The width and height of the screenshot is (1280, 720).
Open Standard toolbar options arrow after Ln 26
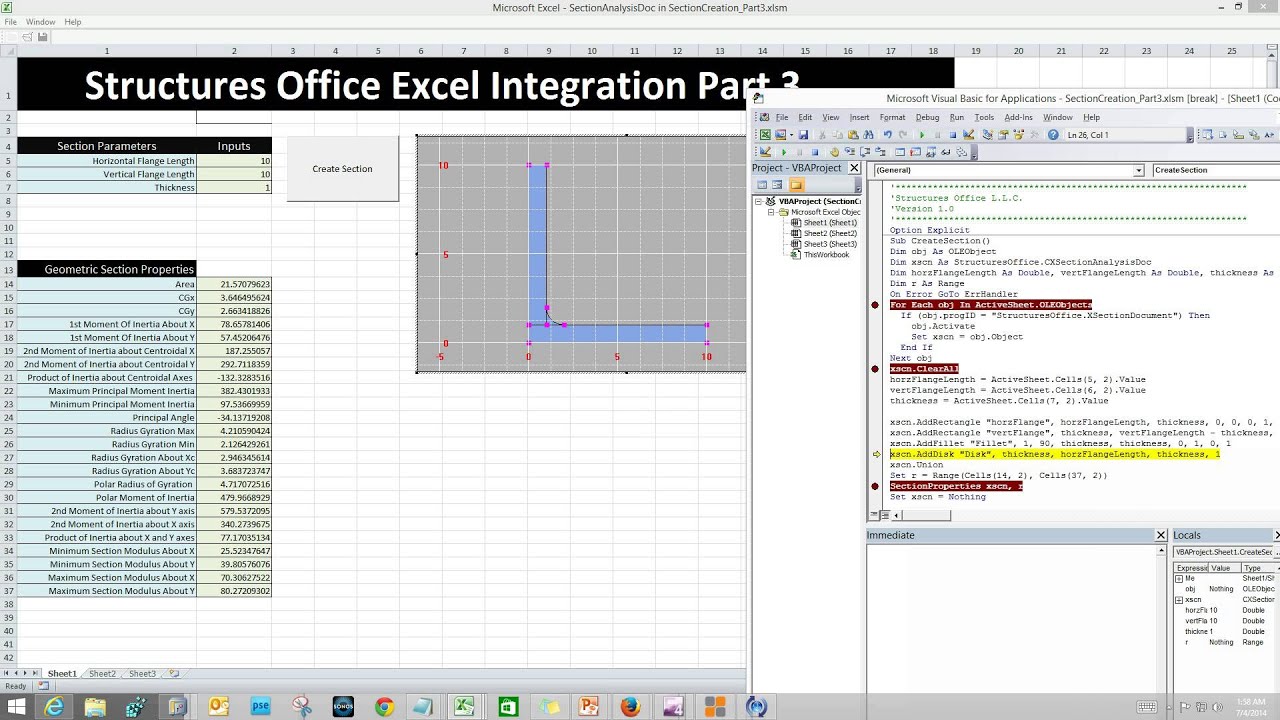click(x=1190, y=135)
